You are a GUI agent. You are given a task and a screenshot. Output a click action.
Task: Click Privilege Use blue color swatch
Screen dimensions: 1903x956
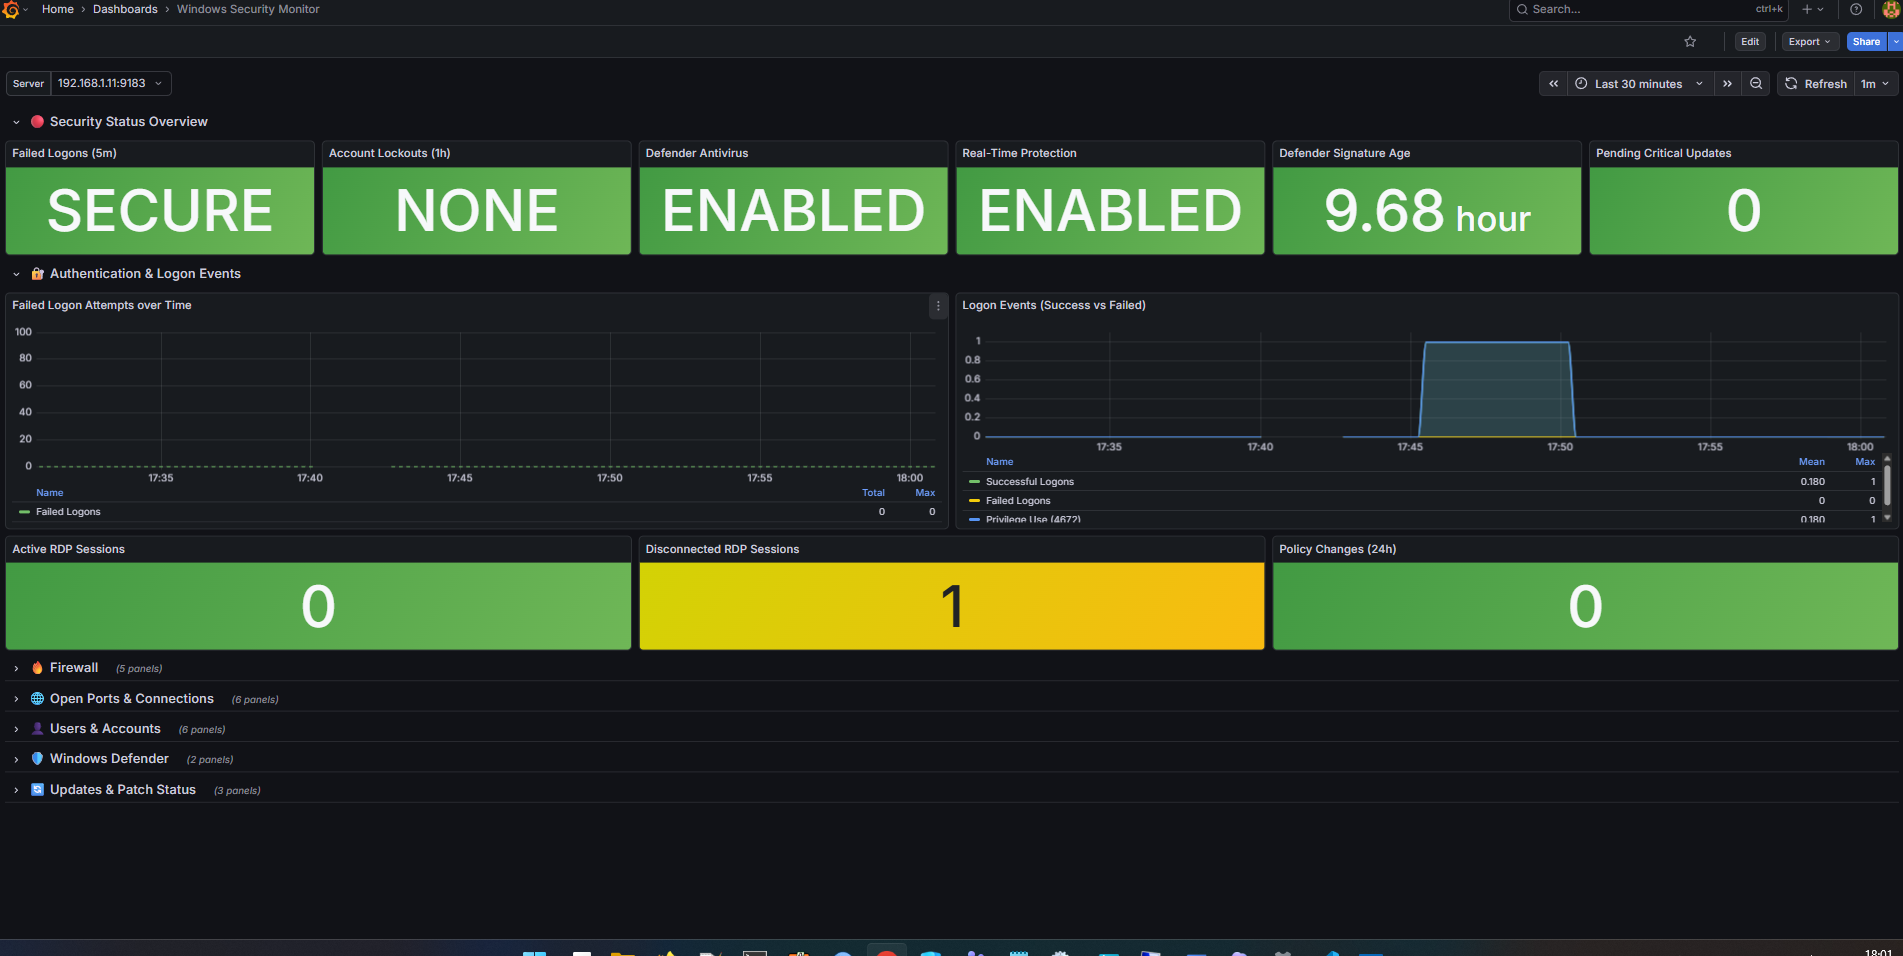(974, 519)
